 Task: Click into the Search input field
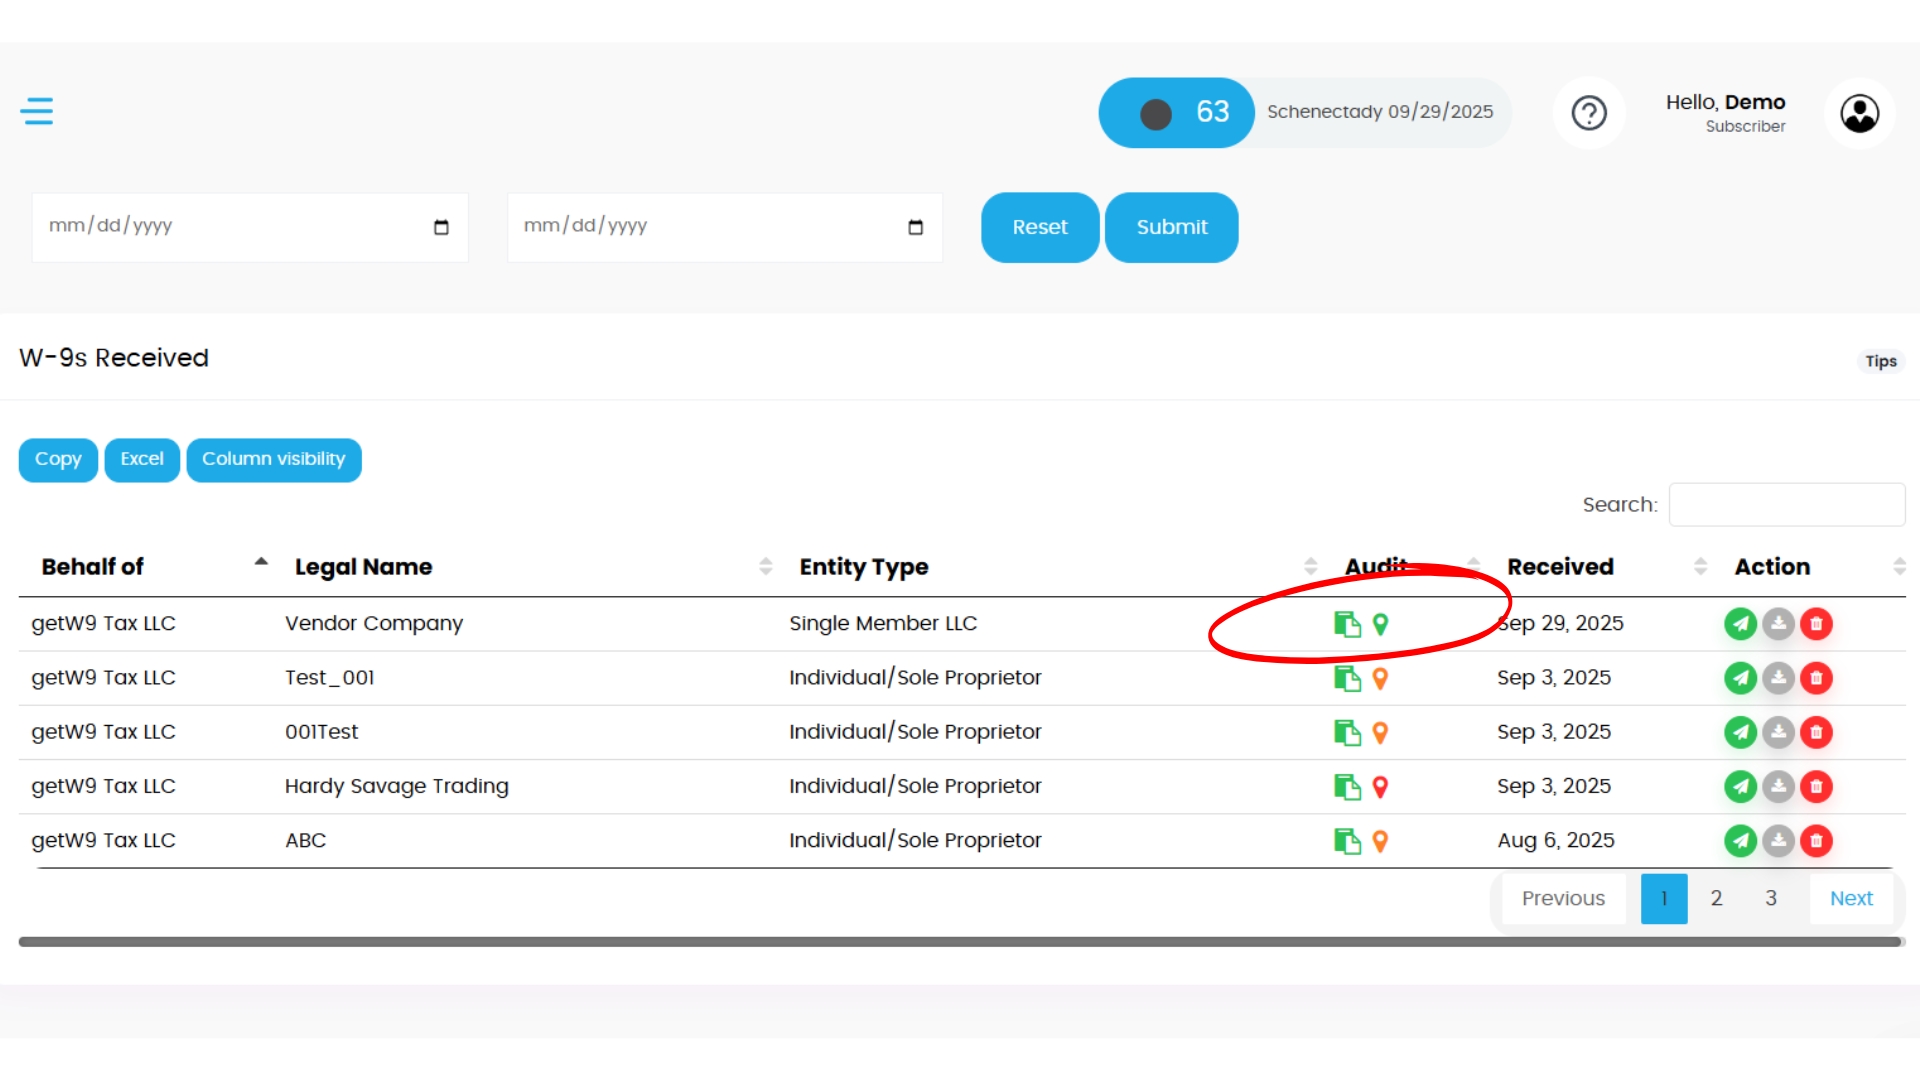[x=1786, y=505]
